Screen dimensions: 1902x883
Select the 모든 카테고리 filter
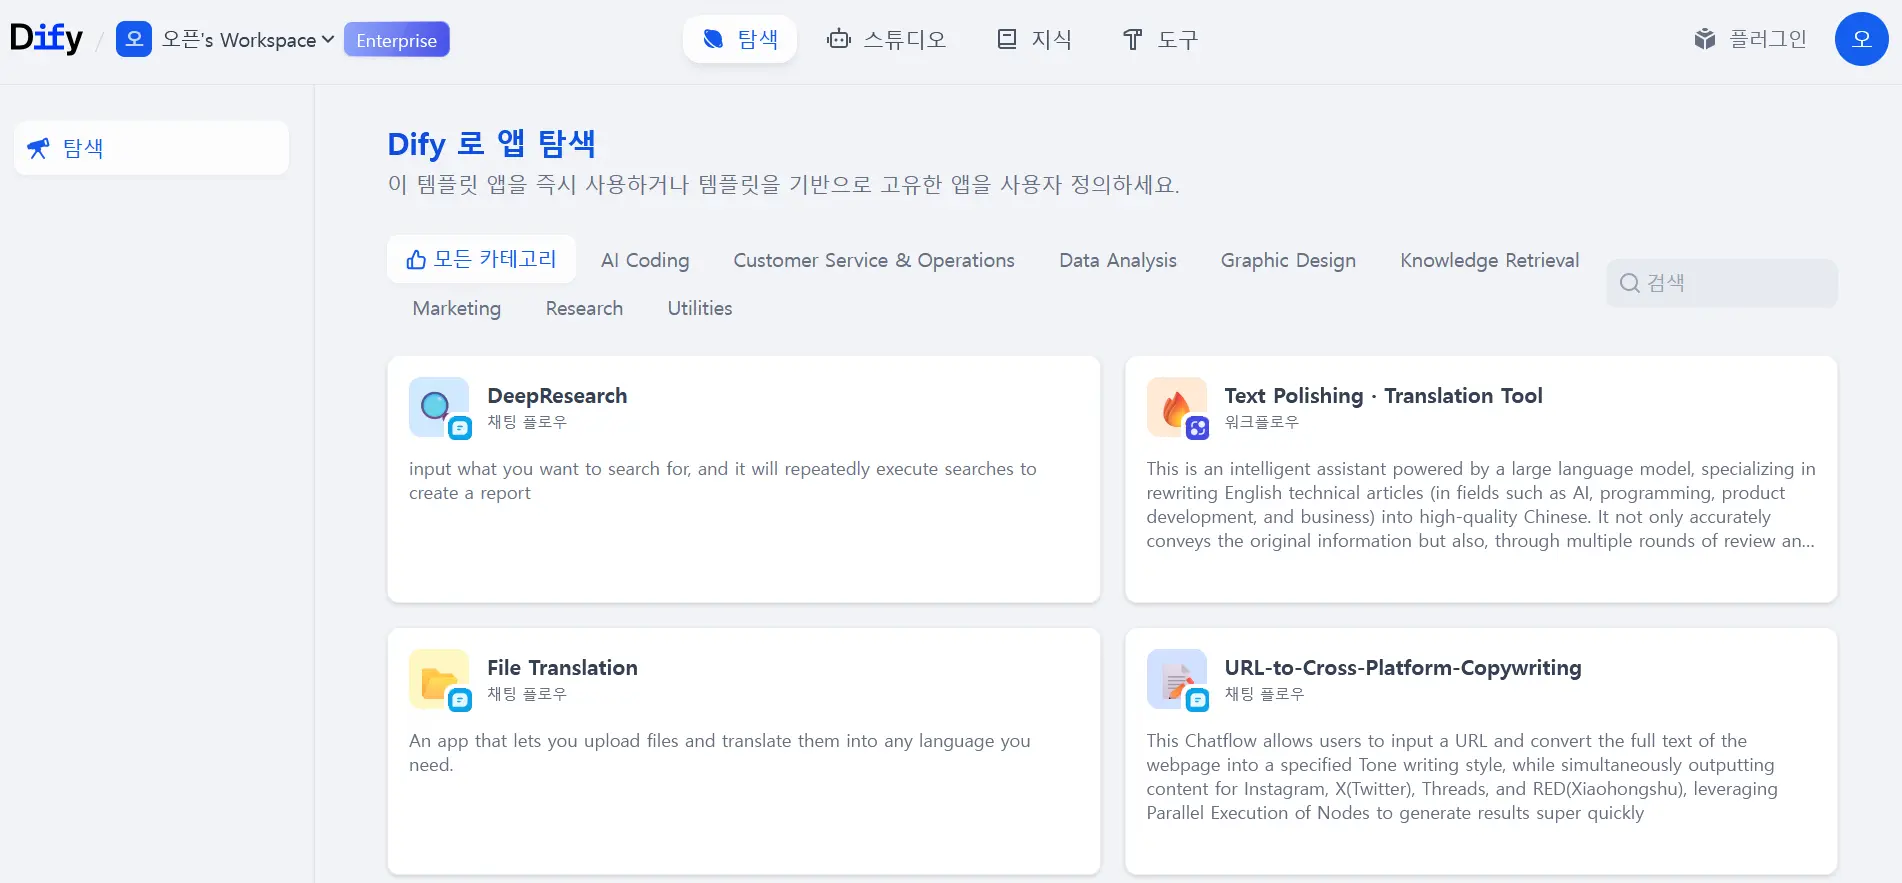pos(481,259)
